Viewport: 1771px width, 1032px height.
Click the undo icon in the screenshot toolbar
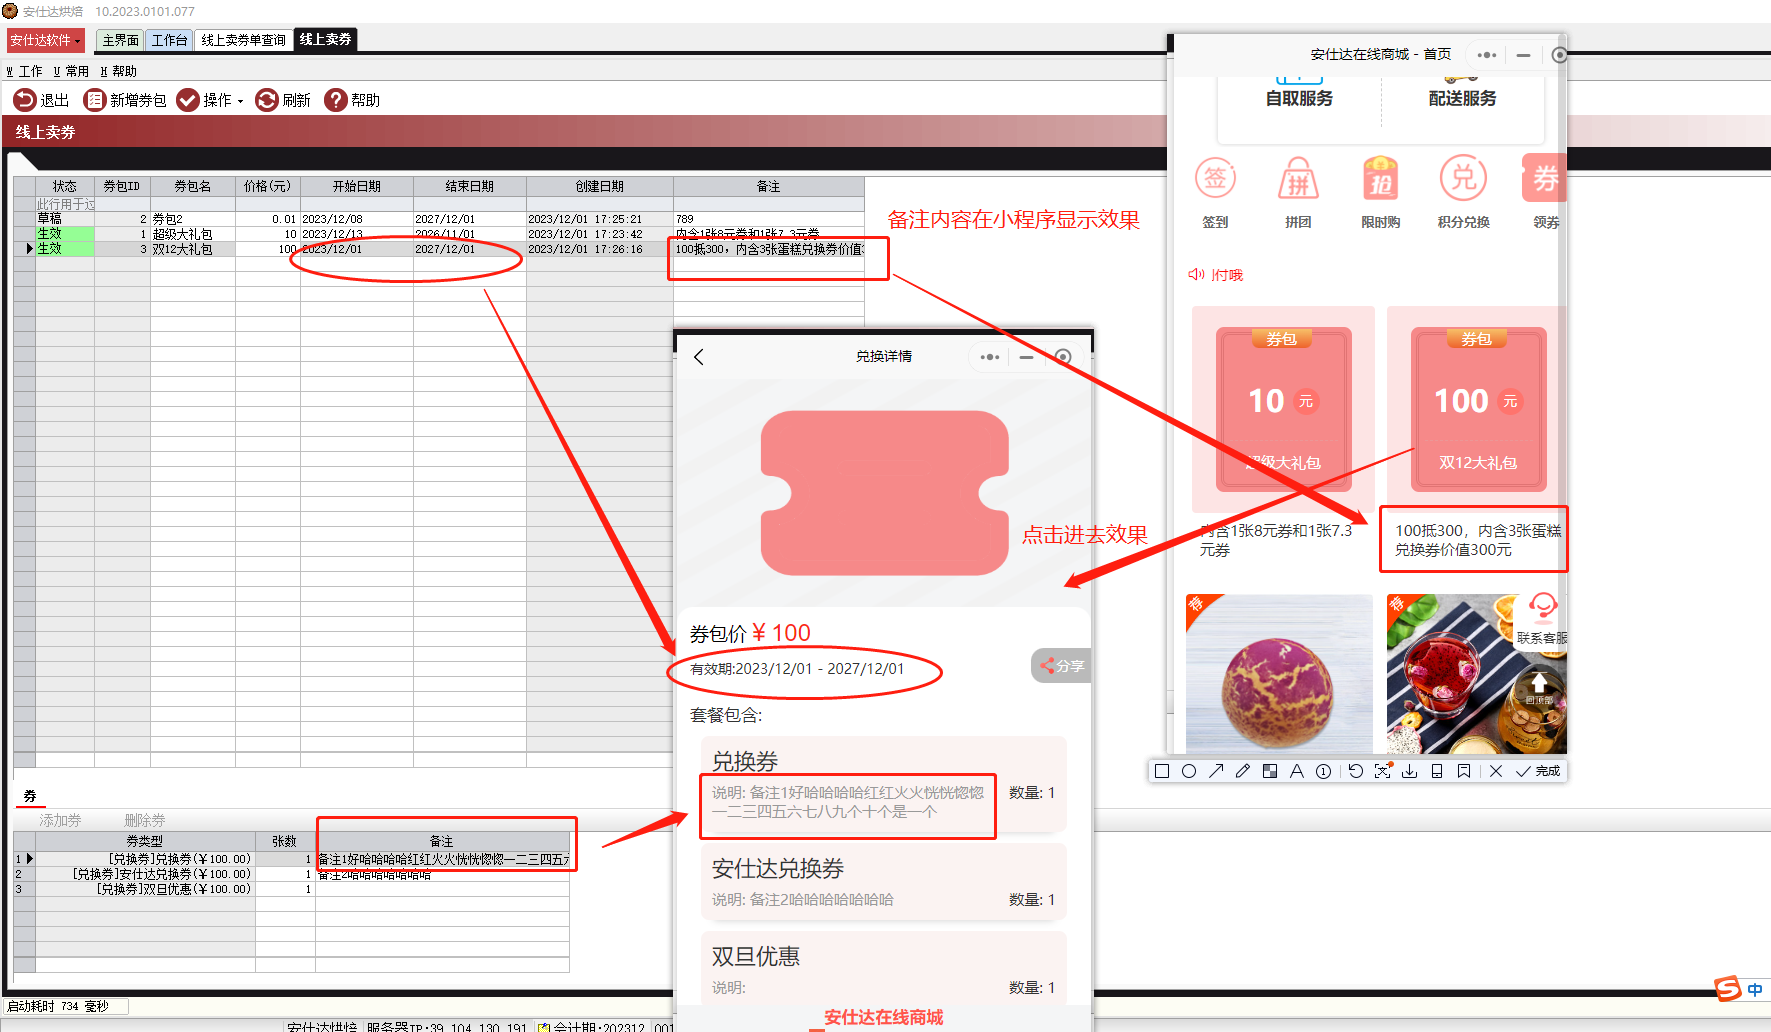point(1356,771)
